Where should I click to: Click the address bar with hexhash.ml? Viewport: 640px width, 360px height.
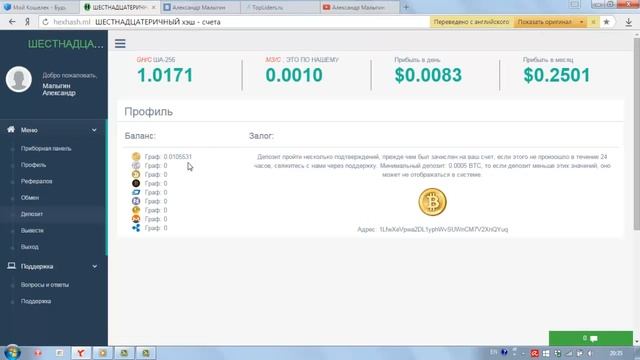233,22
